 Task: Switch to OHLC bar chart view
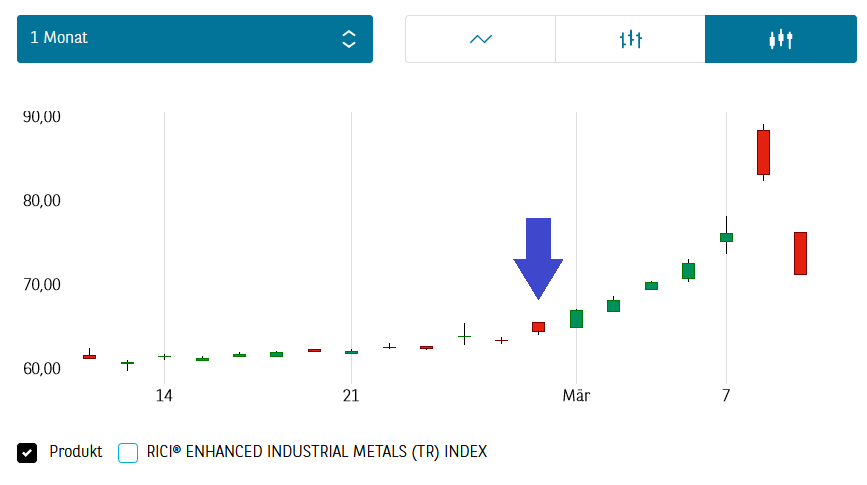[x=630, y=39]
